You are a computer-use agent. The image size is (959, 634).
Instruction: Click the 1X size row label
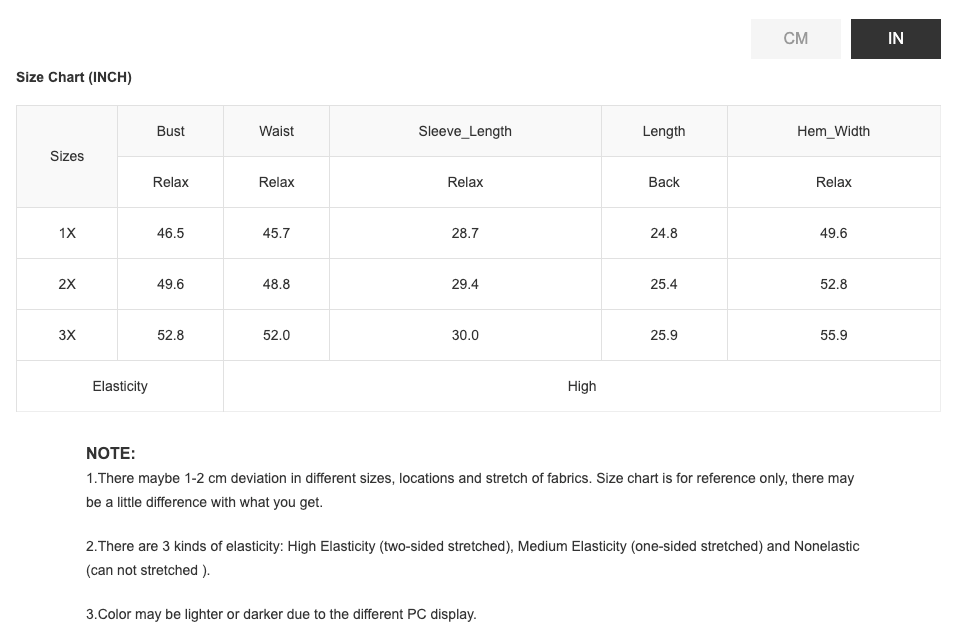pyautogui.click(x=67, y=233)
